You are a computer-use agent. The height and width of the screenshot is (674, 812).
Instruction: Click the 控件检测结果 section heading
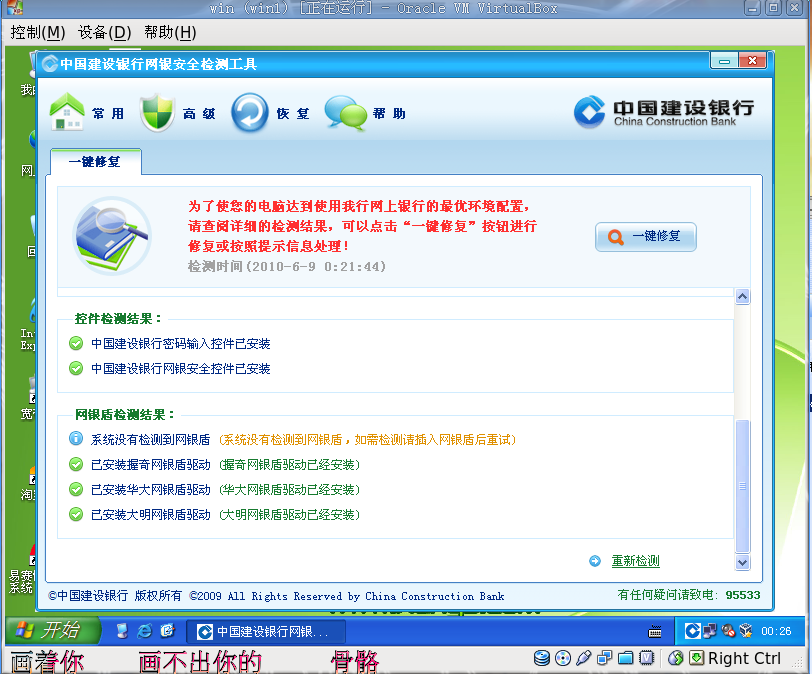[119, 319]
